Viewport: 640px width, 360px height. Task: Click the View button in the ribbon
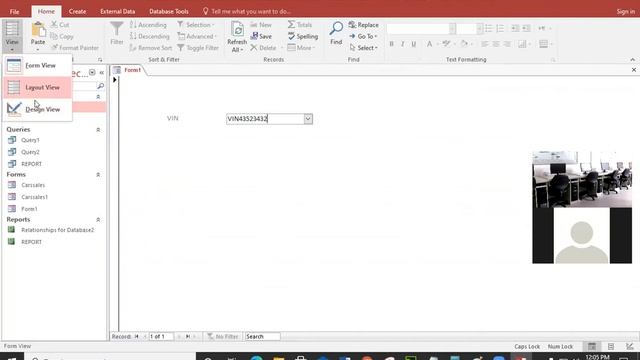point(12,36)
